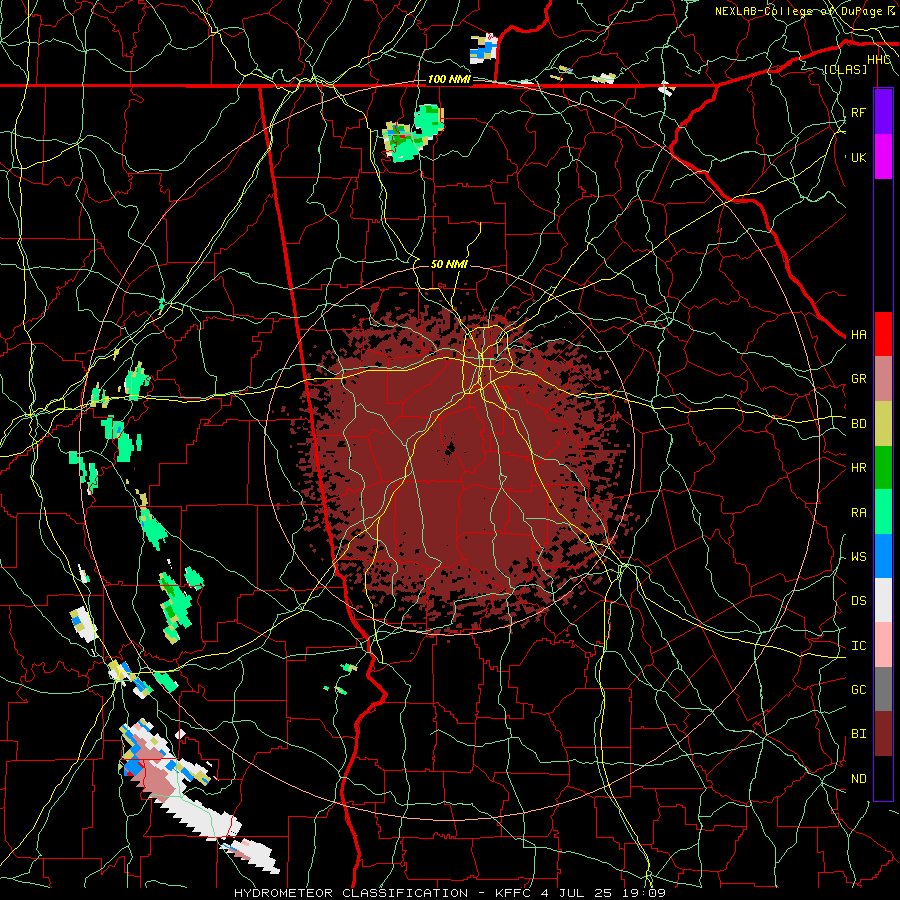
Task: Click the 'IC' legend label
Action: [858, 646]
